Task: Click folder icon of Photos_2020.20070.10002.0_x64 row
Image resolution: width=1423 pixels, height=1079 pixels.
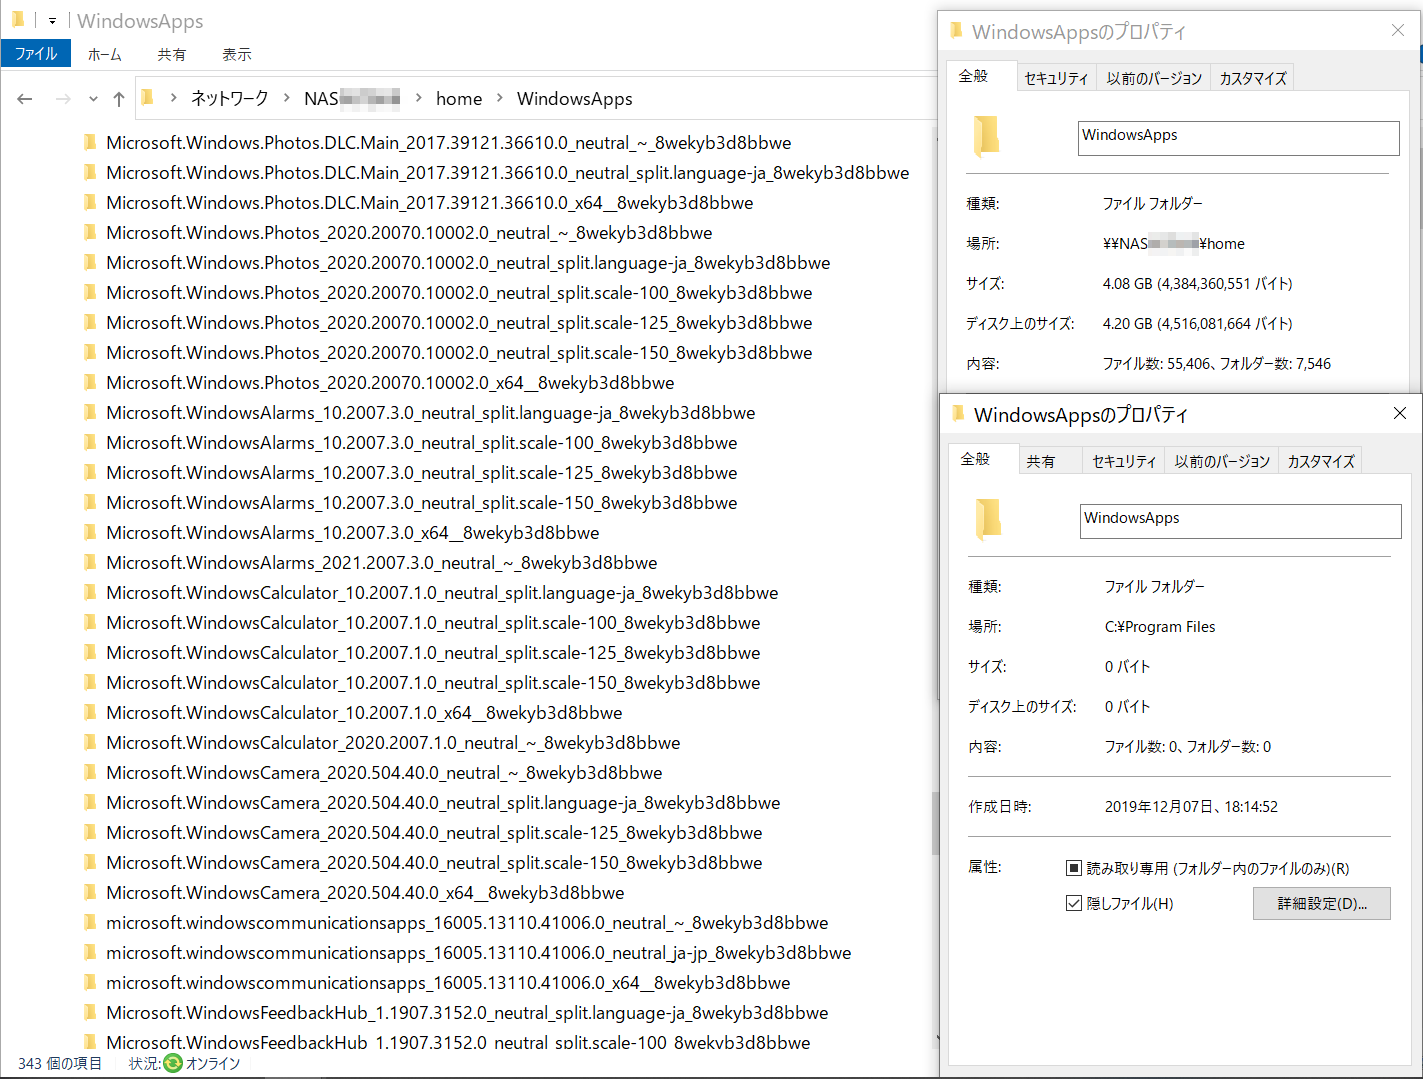Action: (x=90, y=383)
